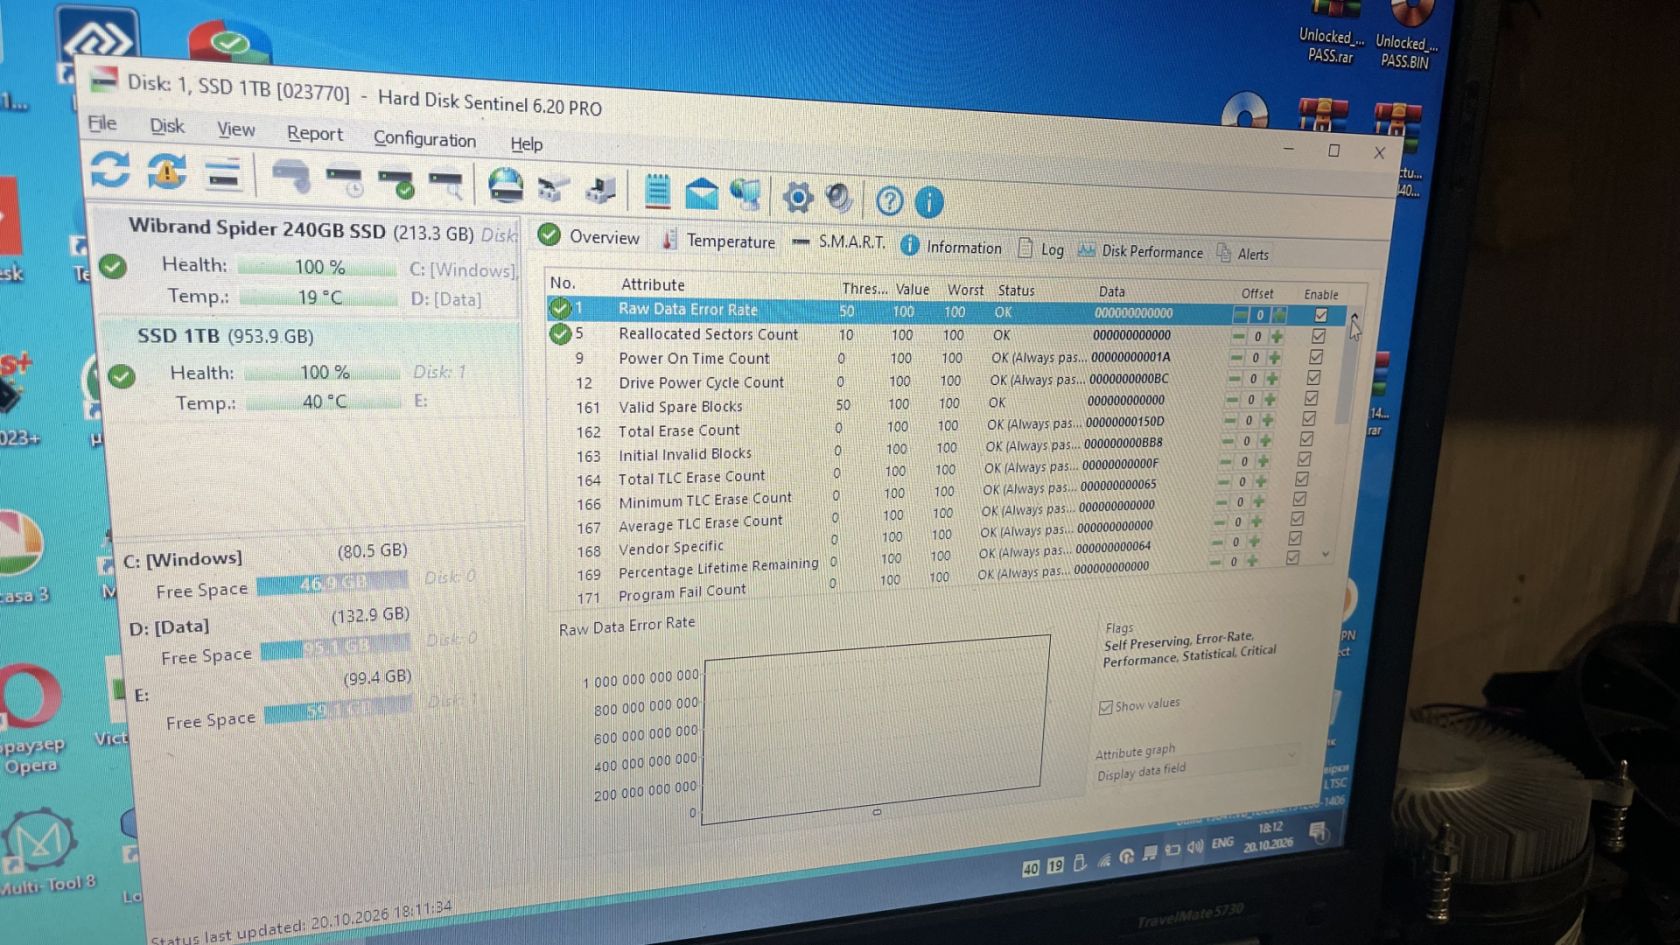Click the globe over disk toolbar icon
This screenshot has height=945, width=1680.
[x=506, y=186]
